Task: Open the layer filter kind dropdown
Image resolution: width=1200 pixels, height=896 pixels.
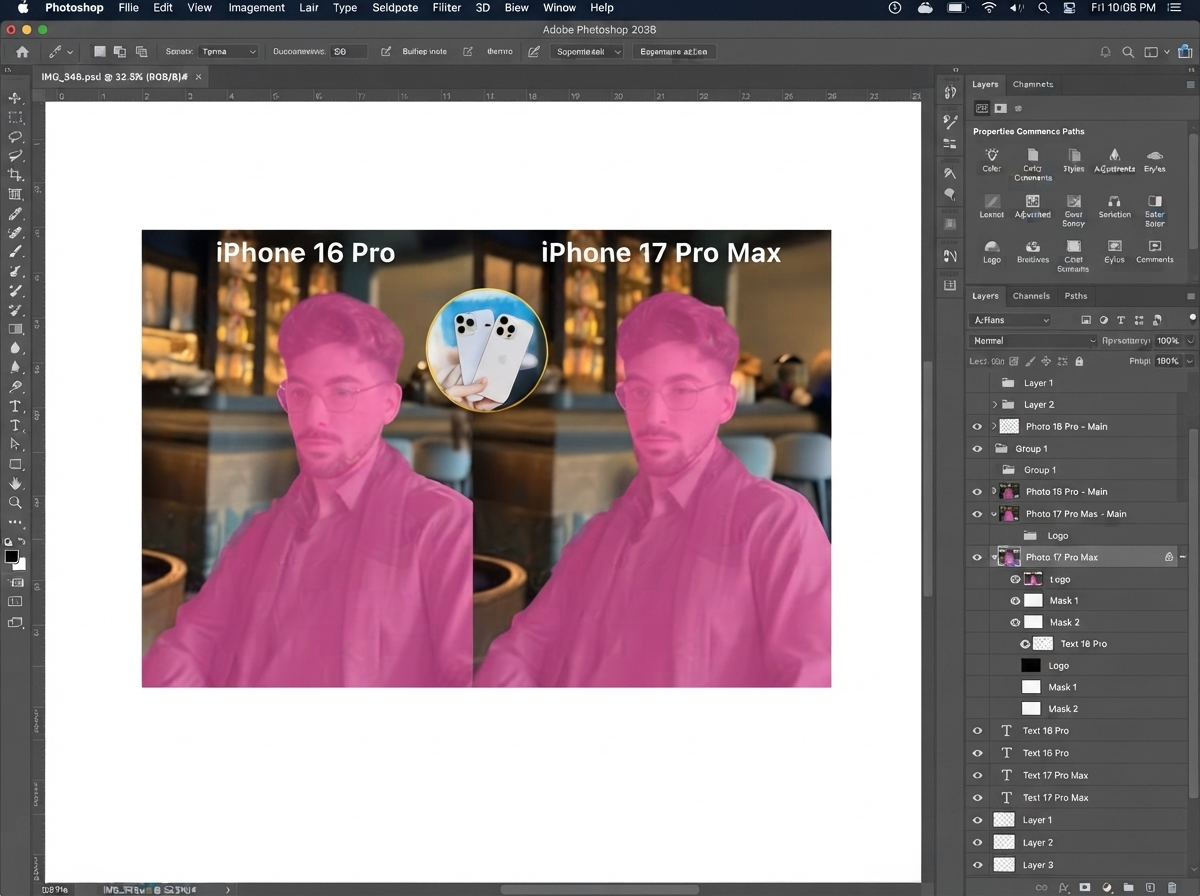Action: [1010, 320]
